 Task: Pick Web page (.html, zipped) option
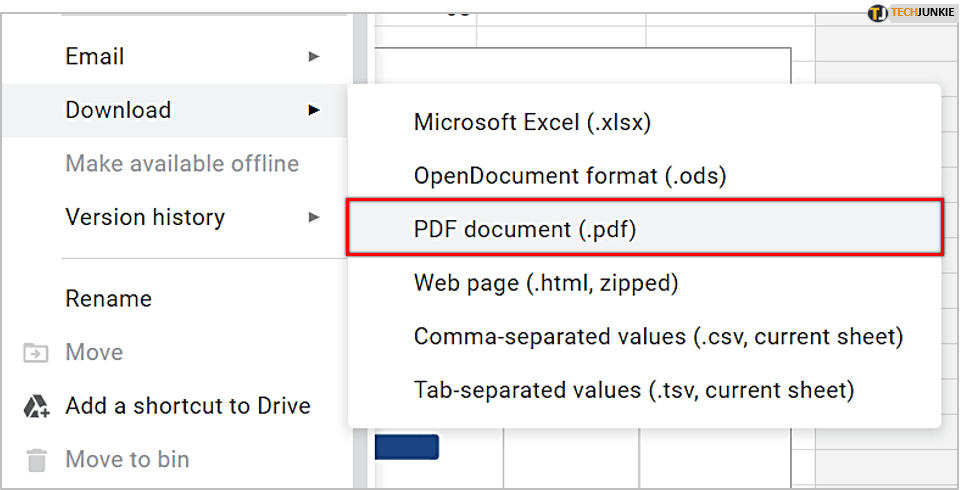[x=546, y=283]
